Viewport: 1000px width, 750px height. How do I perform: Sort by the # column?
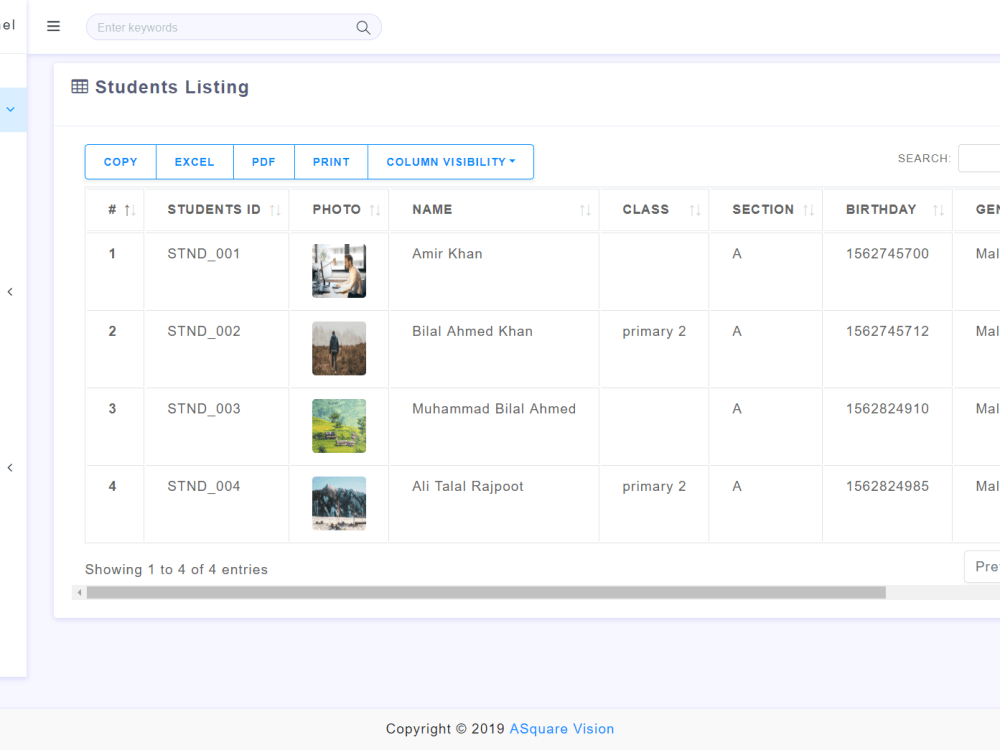[115, 210]
